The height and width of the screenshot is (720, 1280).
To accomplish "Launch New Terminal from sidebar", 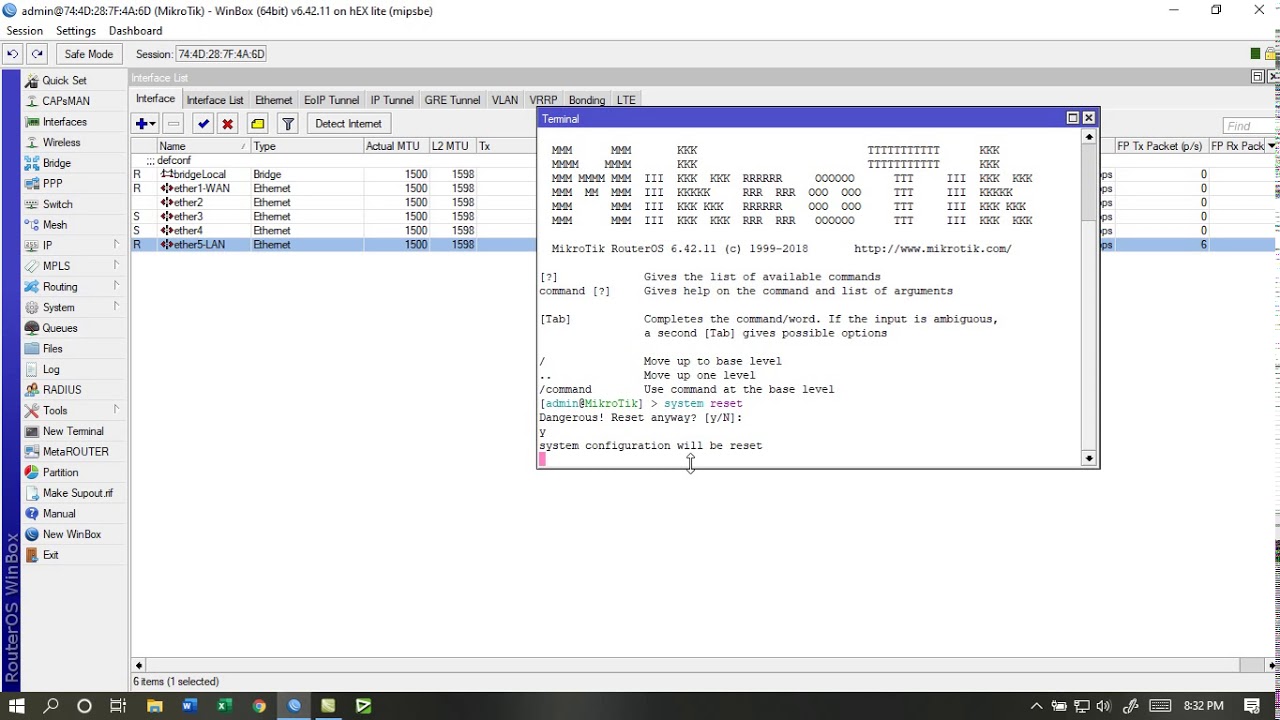I will (75, 431).
